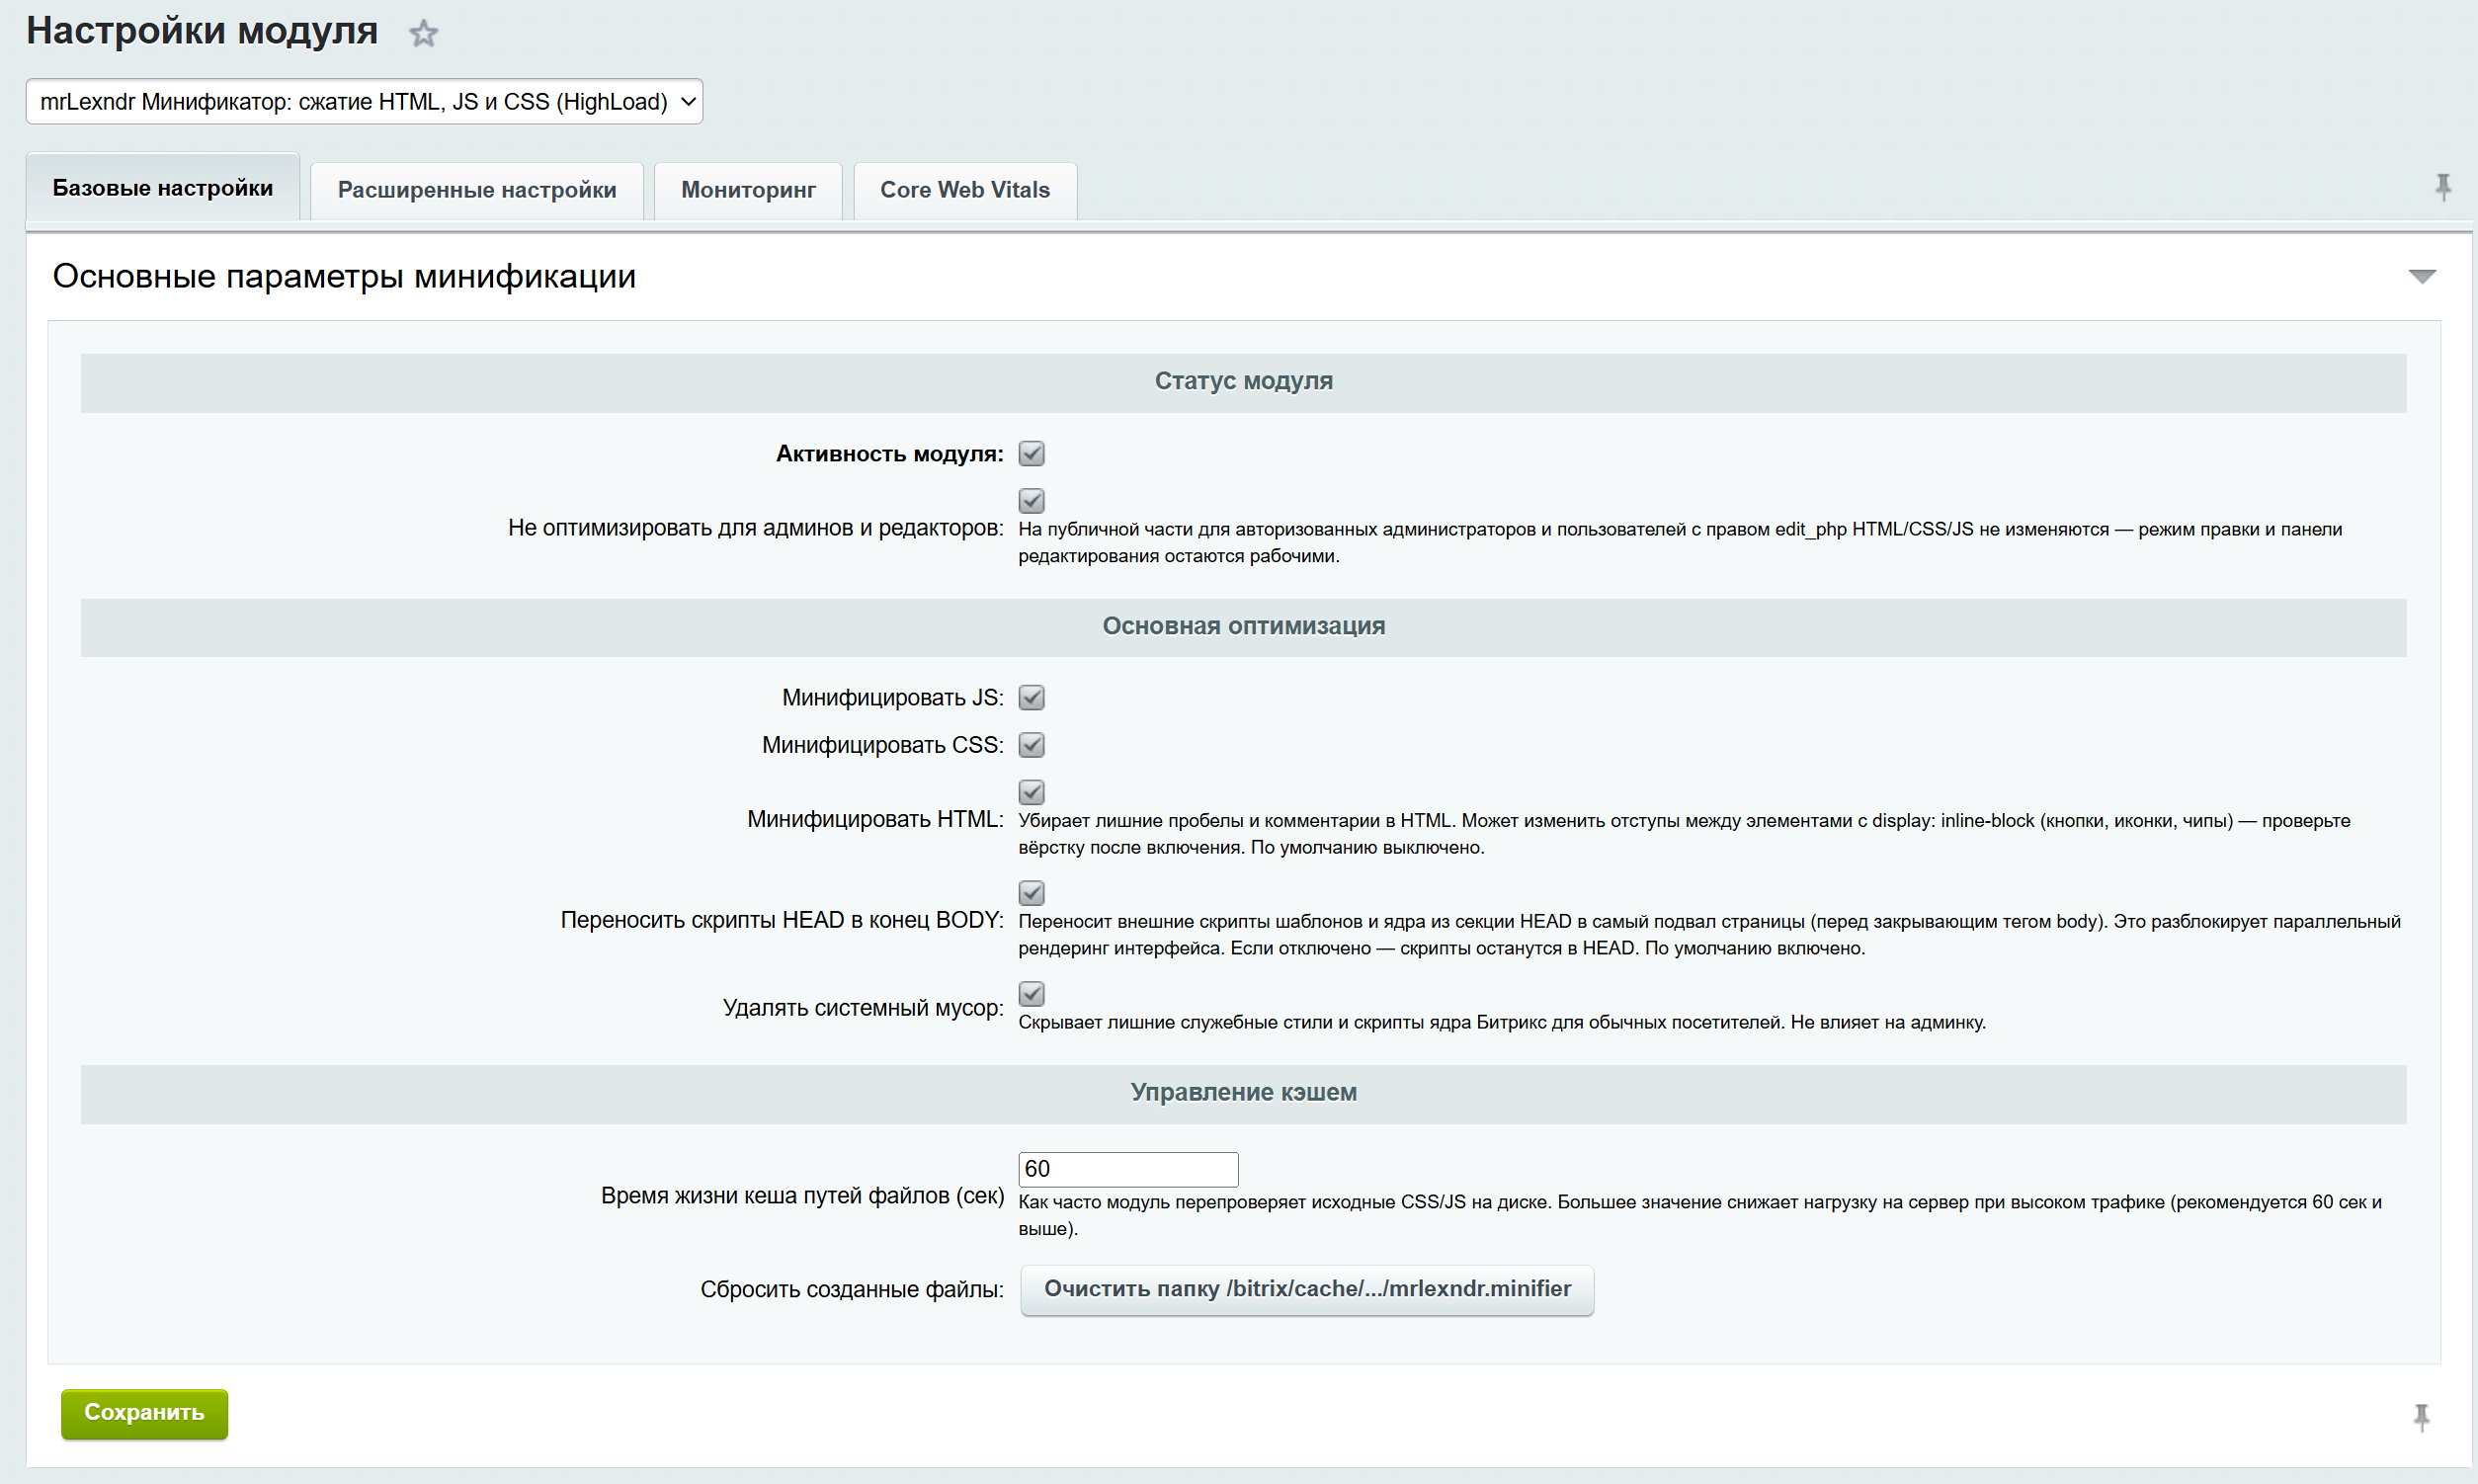Image resolution: width=2478 pixels, height=1484 pixels.
Task: Click the Минифицировать CSS label
Action: point(882,745)
